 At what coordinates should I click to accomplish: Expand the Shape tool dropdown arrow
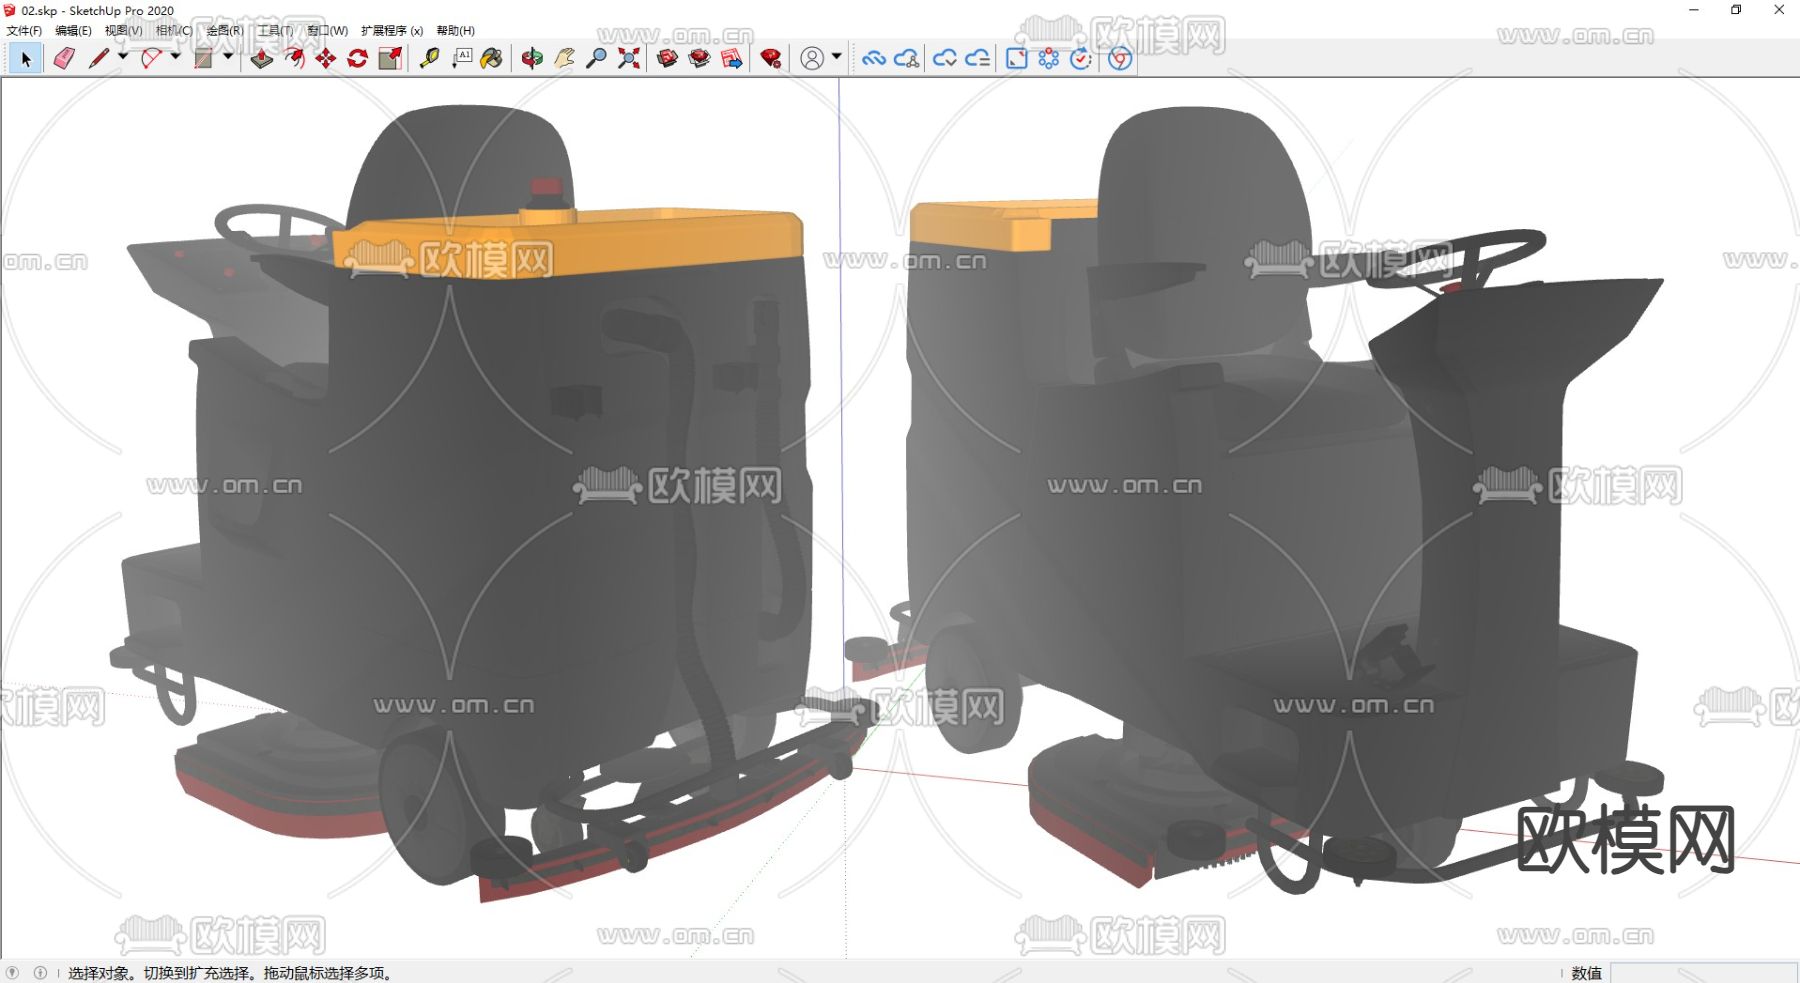pos(228,57)
